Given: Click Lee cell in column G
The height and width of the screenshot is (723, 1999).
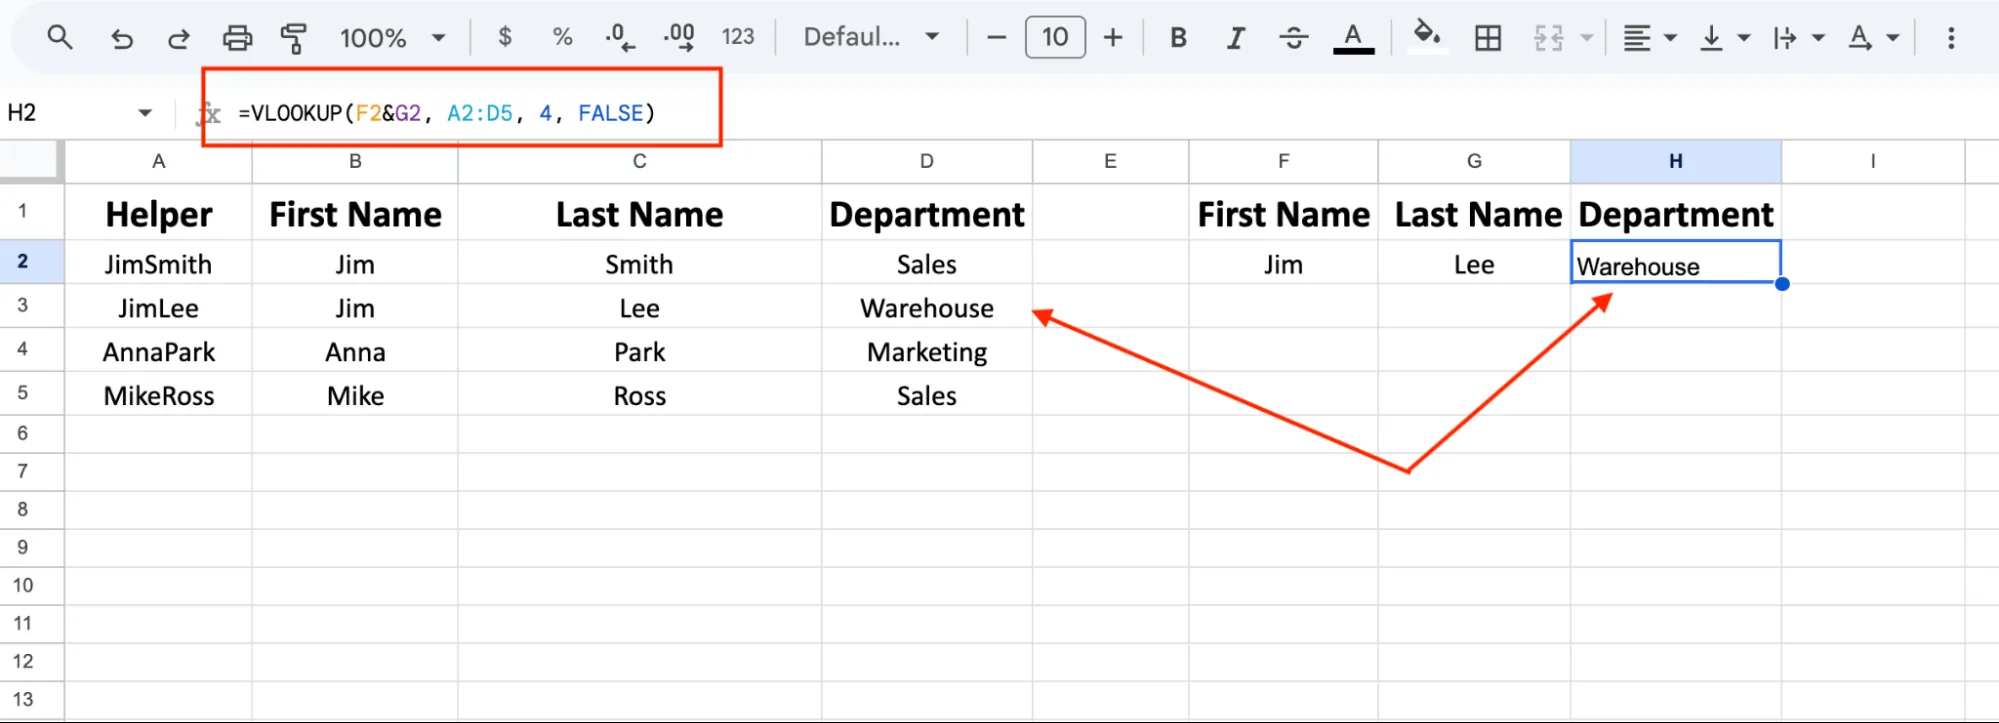Looking at the screenshot, I should coord(1474,264).
